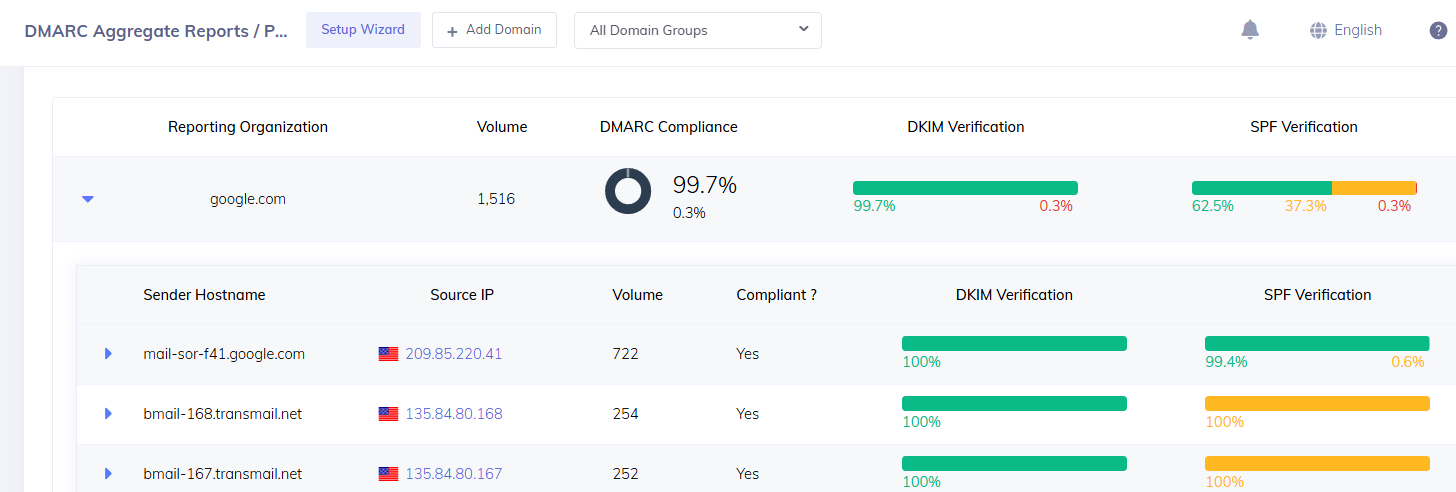Launch the Setup Wizard
The height and width of the screenshot is (492, 1456).
363,30
